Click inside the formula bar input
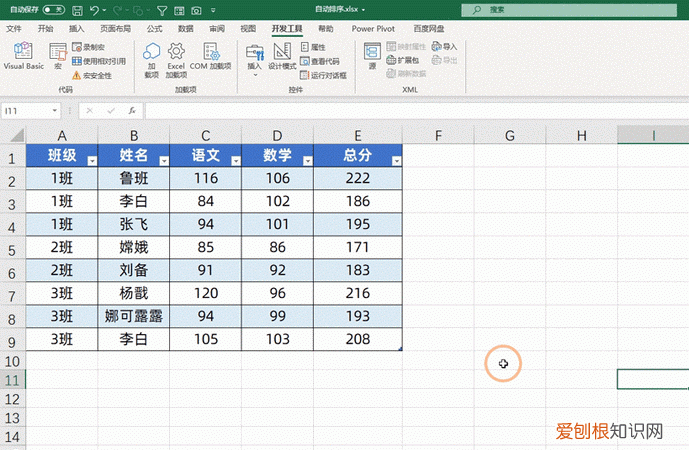The image size is (689, 450). [417, 111]
